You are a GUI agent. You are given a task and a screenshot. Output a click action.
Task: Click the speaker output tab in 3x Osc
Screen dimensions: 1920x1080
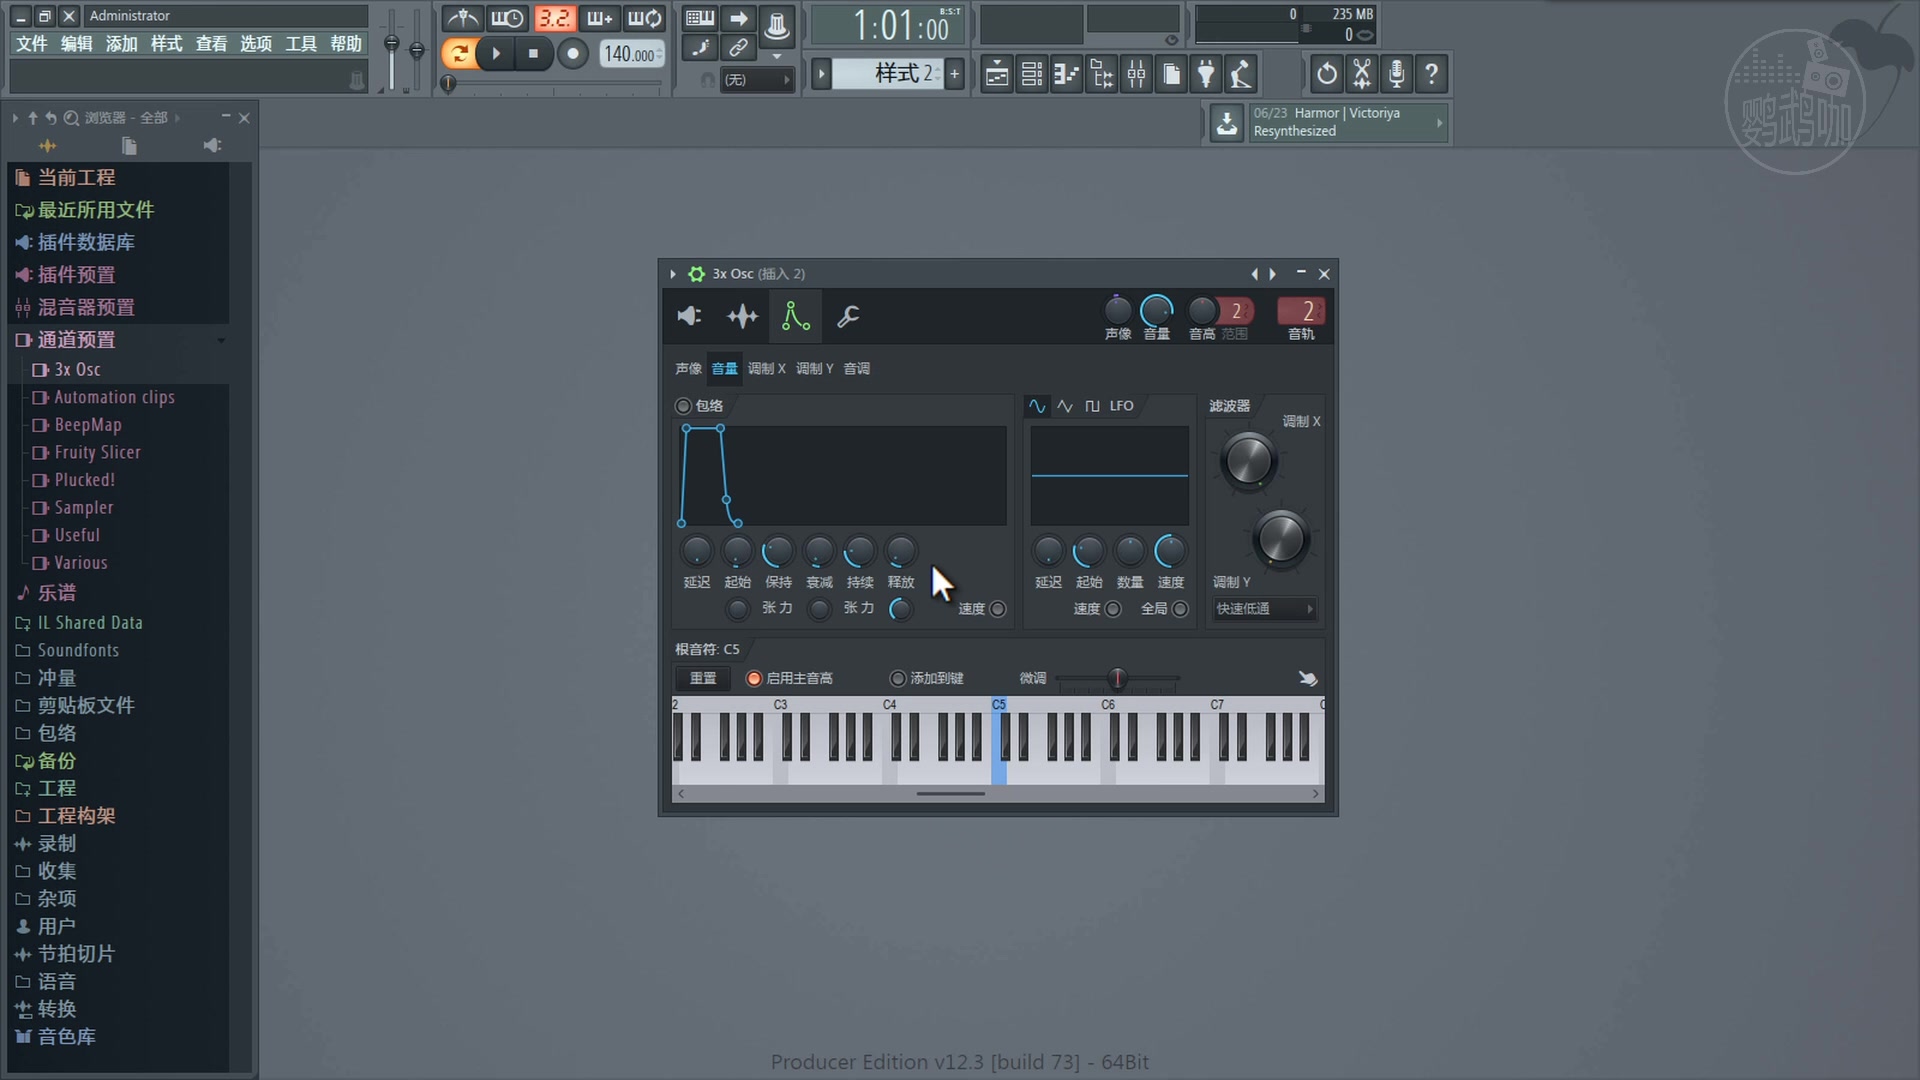tap(687, 317)
